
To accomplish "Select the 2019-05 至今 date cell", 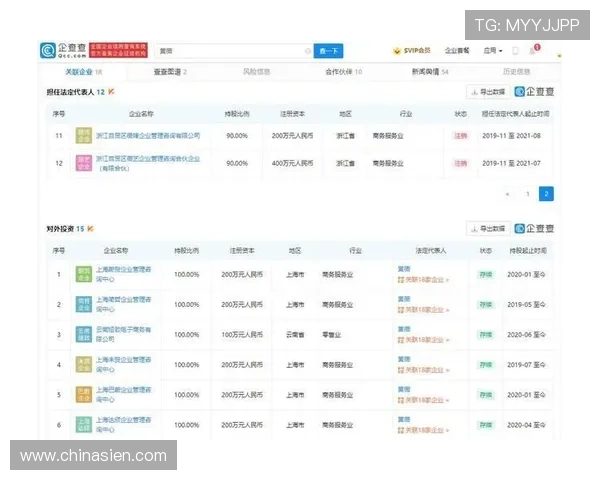I will (x=526, y=305).
